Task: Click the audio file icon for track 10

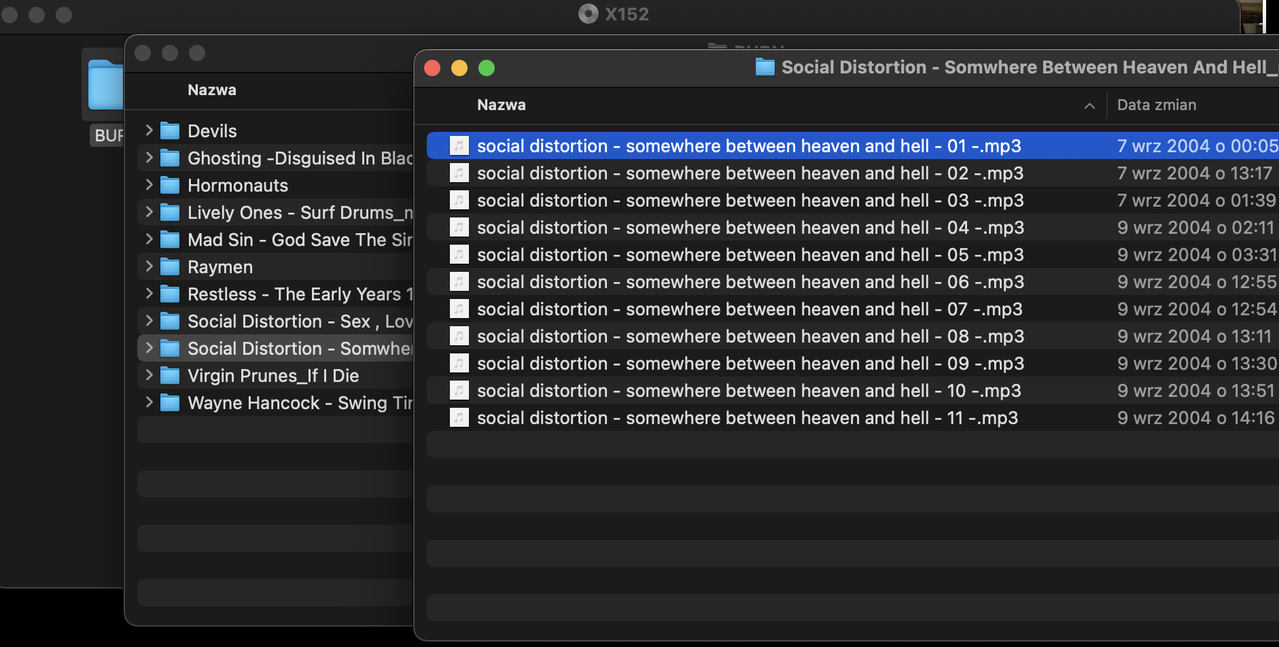Action: pos(459,391)
